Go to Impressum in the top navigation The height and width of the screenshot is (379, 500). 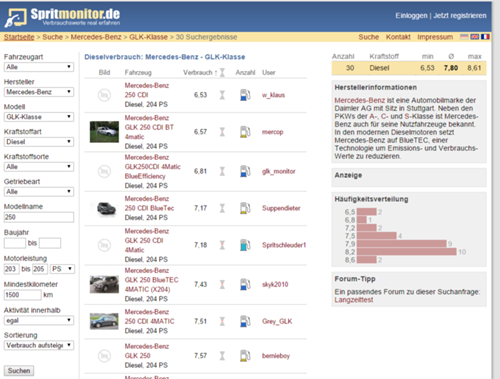[x=435, y=37]
